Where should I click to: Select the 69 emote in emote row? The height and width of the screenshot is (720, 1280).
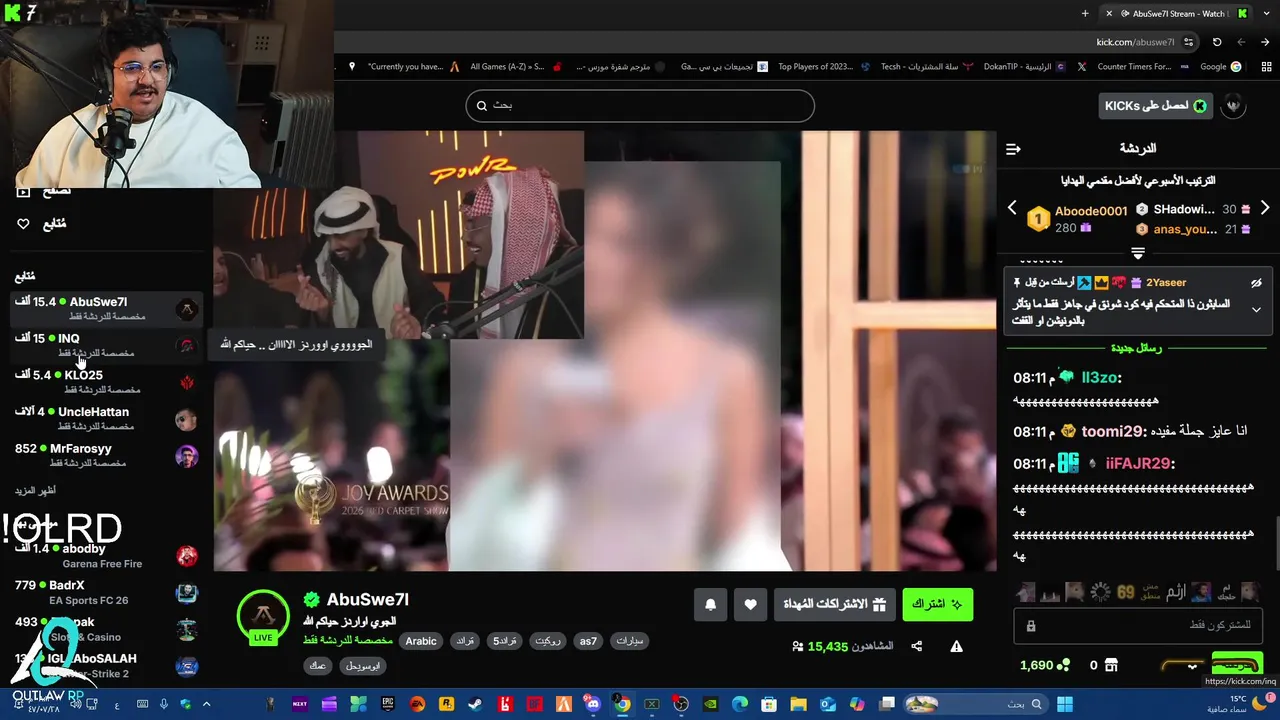coord(1126,592)
